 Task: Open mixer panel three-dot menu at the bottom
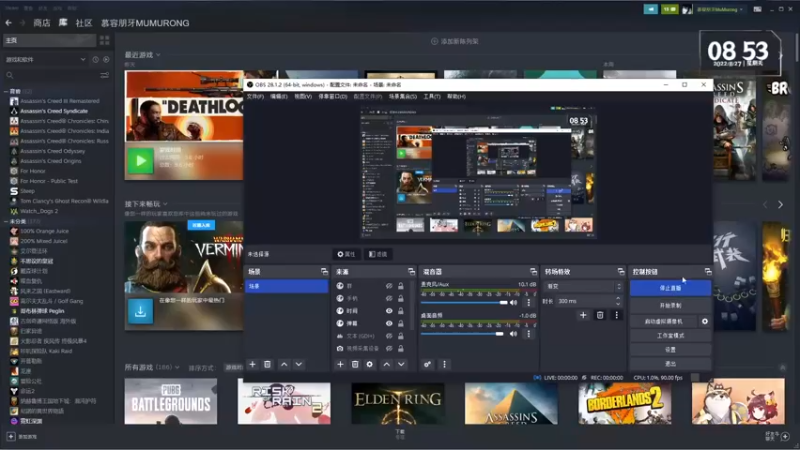(x=444, y=364)
